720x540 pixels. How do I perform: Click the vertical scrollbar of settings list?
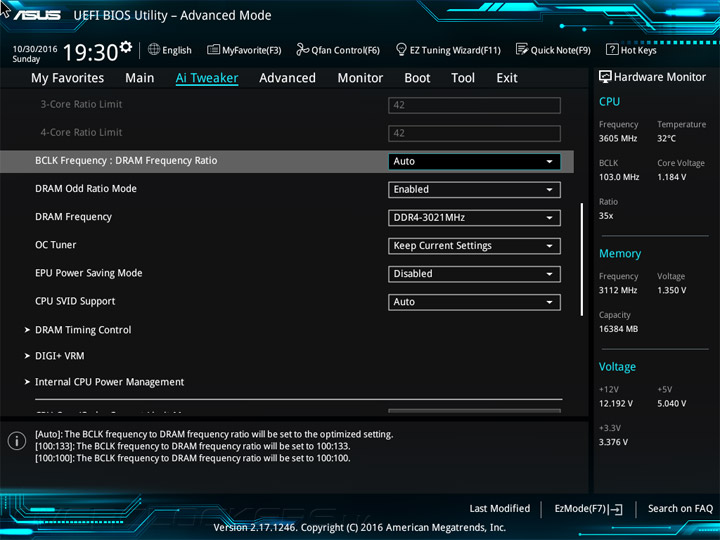click(582, 260)
